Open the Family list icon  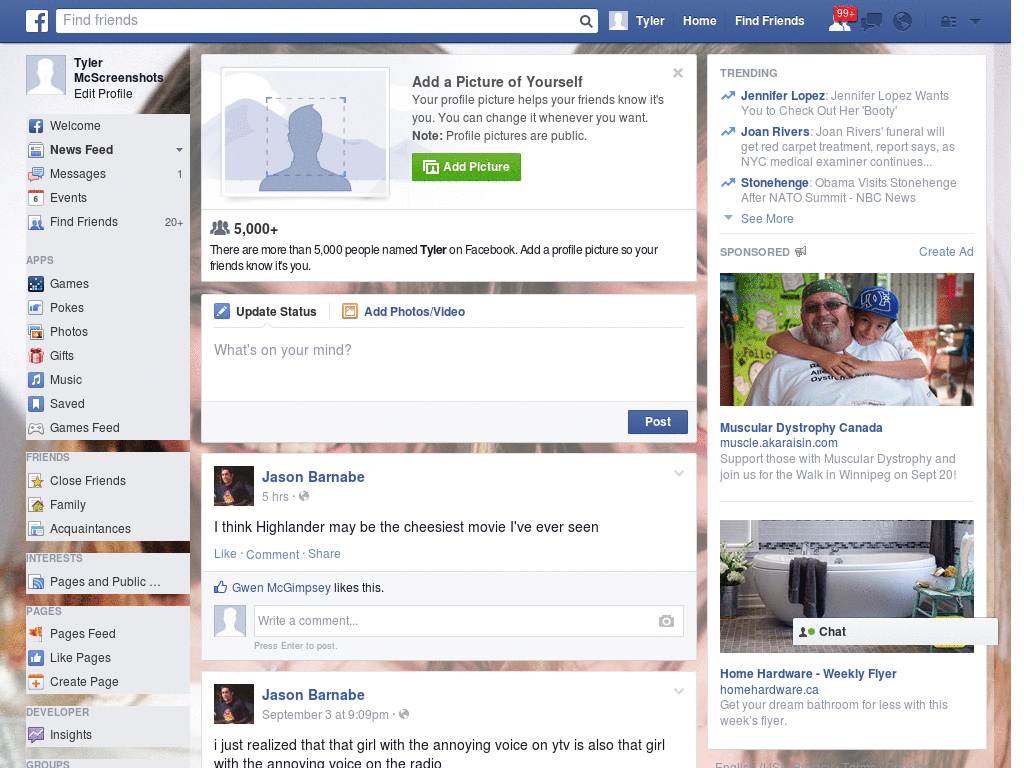point(36,505)
